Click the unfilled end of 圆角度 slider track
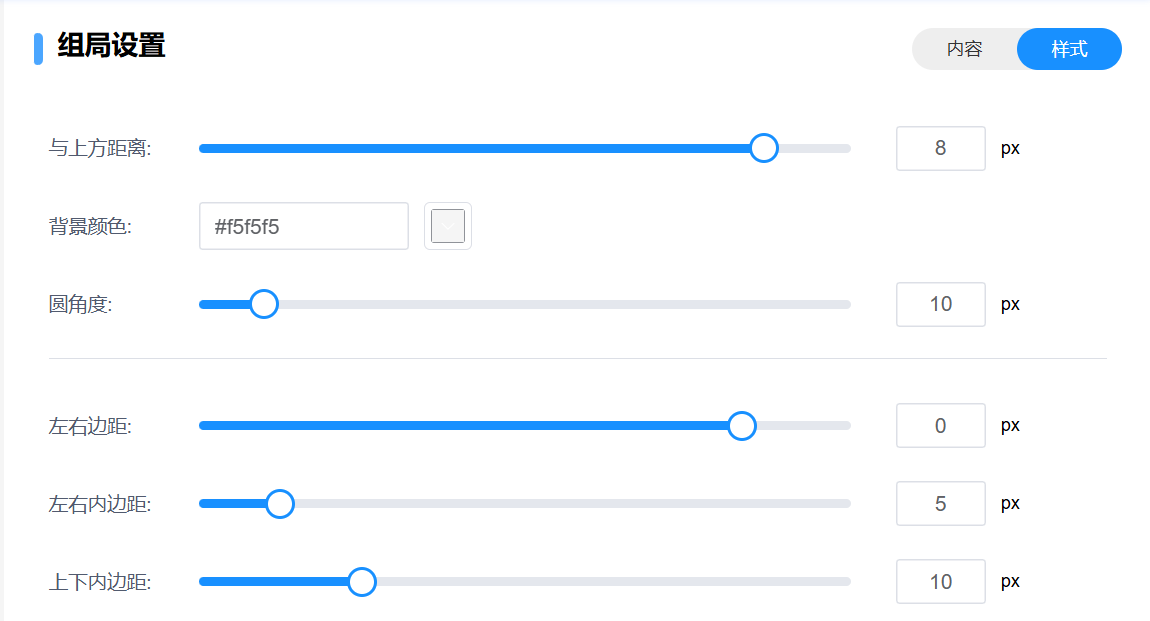1150x621 pixels. (x=840, y=304)
